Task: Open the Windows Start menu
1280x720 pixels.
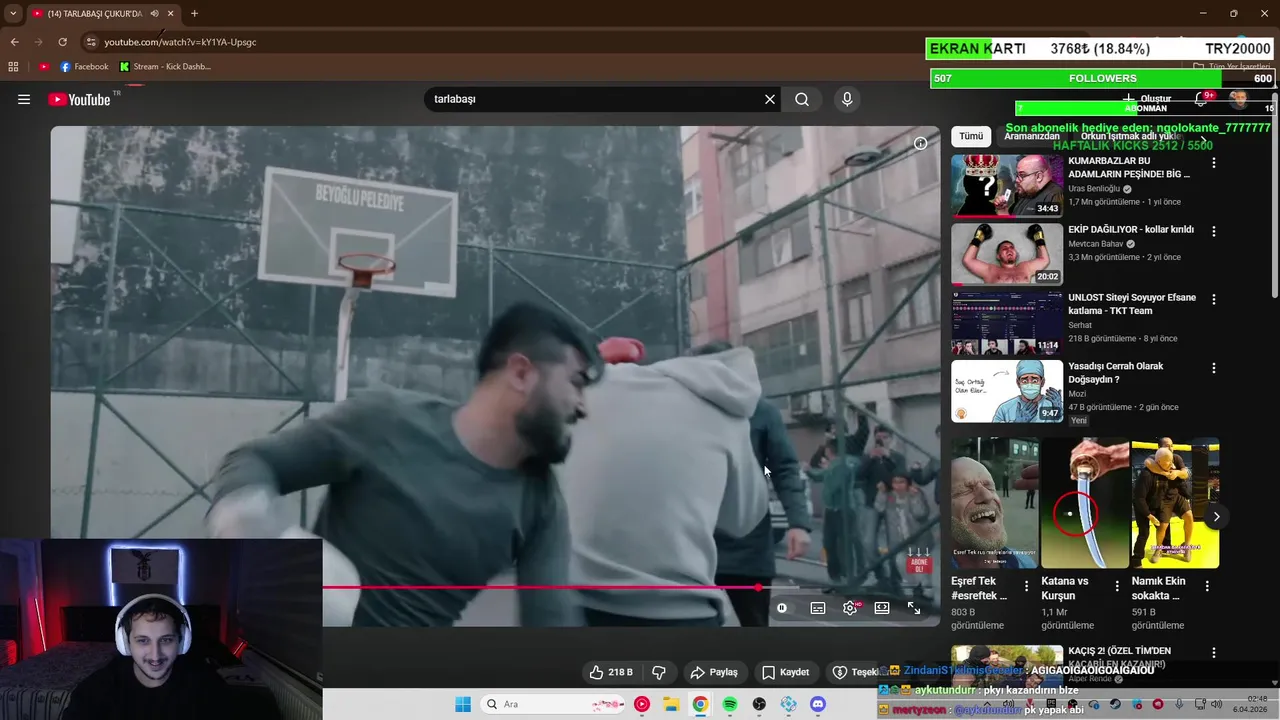Action: [x=463, y=704]
